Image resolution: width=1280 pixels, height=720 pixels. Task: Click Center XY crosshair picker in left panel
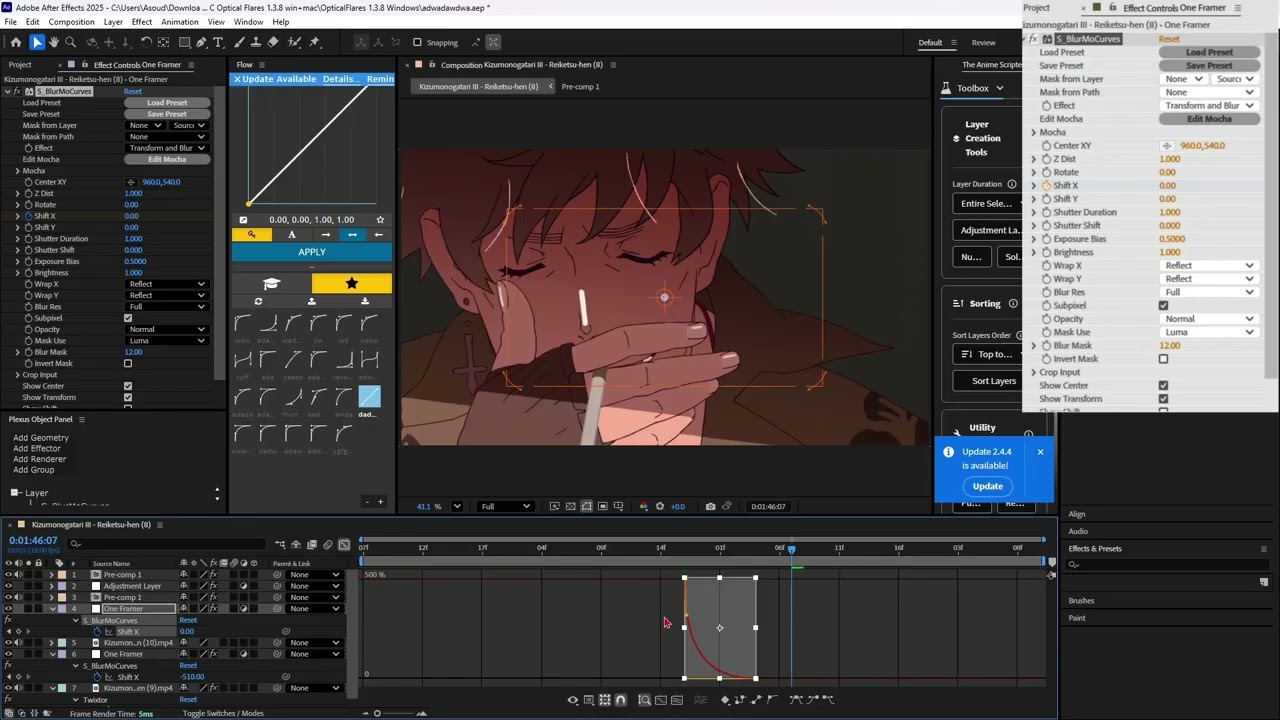tap(130, 182)
